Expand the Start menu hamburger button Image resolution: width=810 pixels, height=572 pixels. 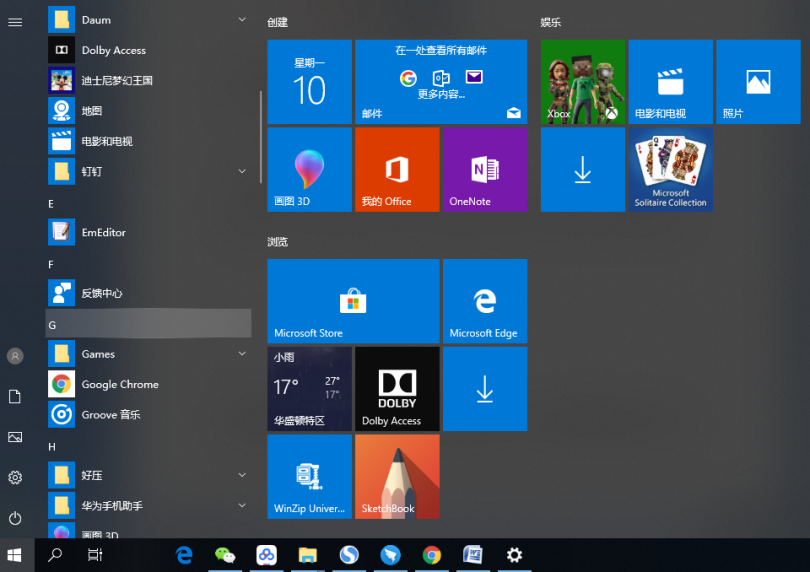[15, 22]
